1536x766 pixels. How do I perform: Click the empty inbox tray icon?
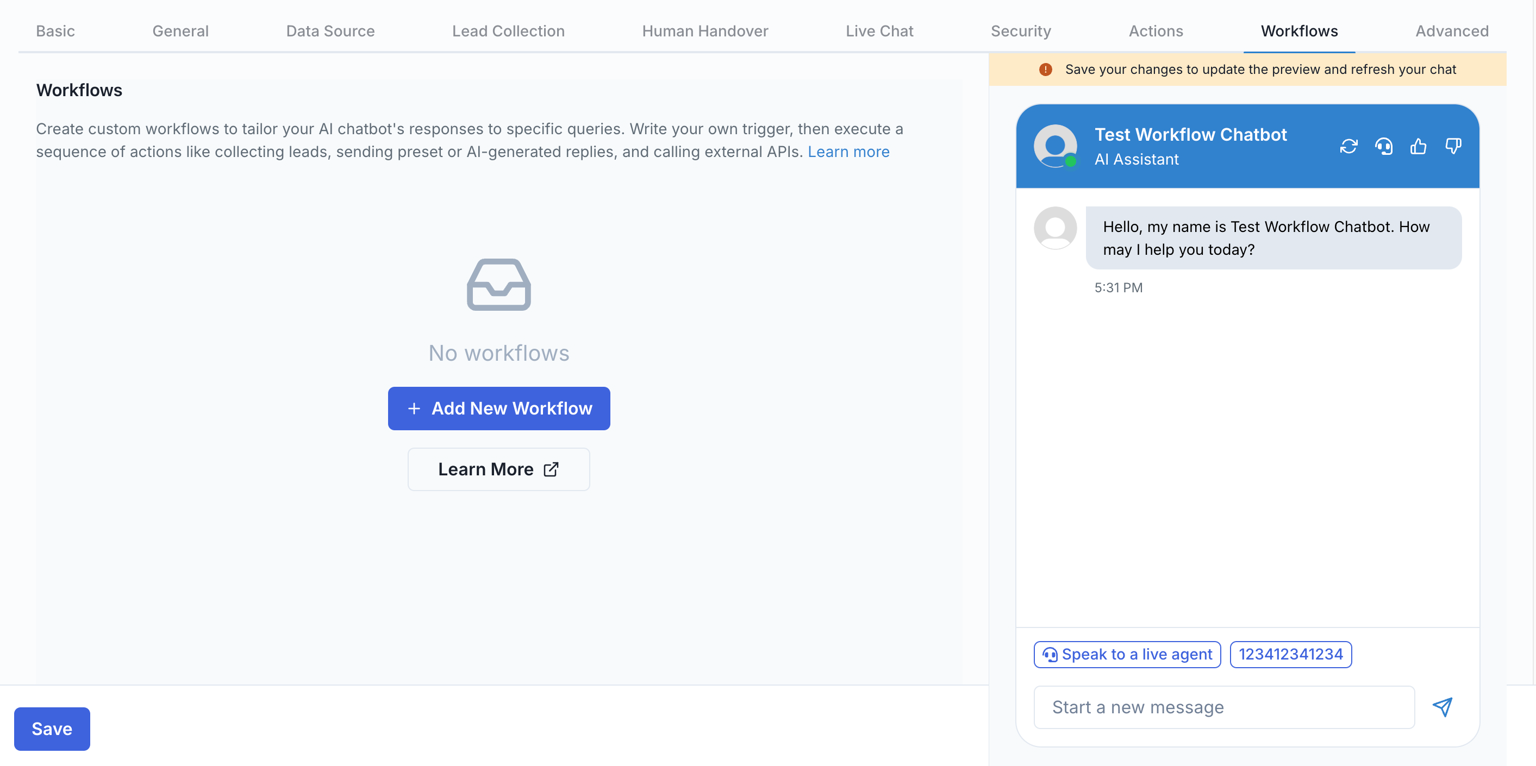click(498, 285)
